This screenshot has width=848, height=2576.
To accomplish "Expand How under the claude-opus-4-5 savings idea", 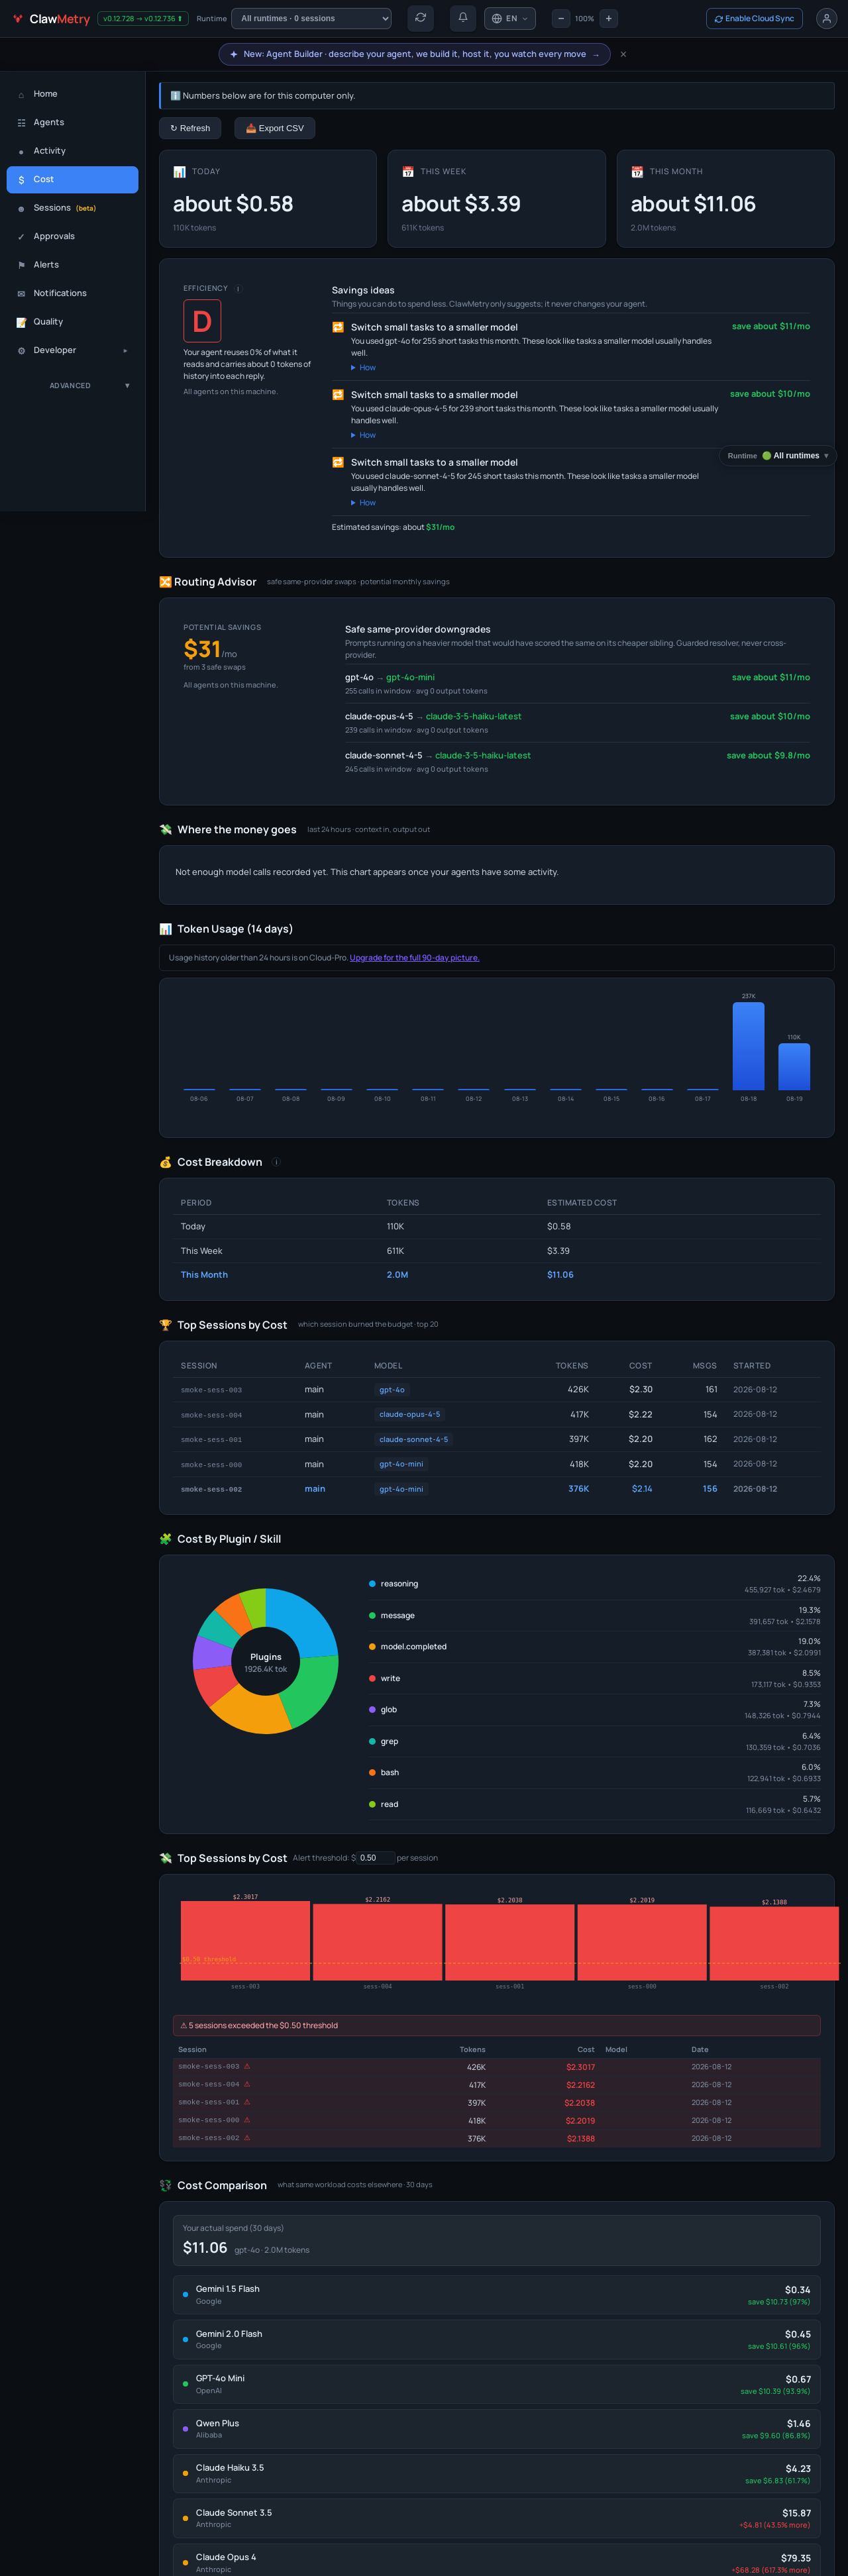I will [x=363, y=435].
